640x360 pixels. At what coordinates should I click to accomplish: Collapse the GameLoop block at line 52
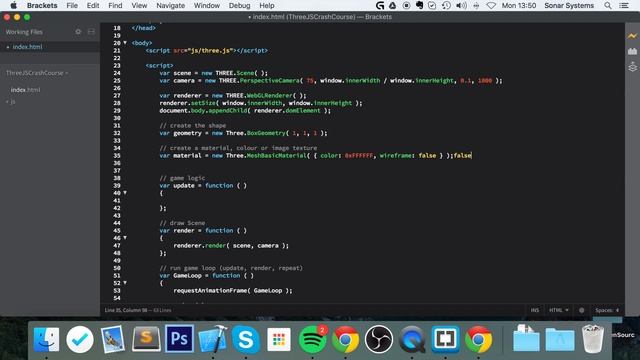(x=125, y=283)
